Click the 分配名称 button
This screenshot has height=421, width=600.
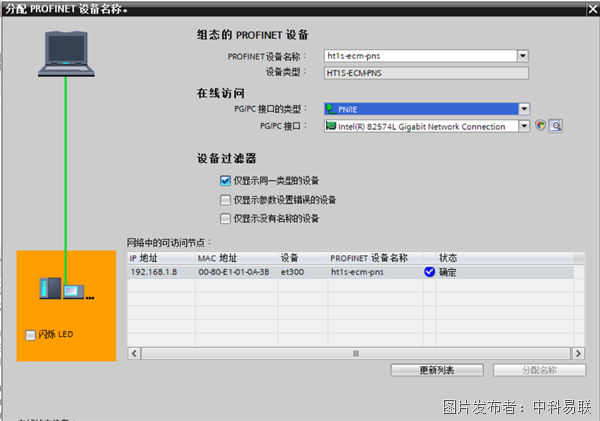539,370
